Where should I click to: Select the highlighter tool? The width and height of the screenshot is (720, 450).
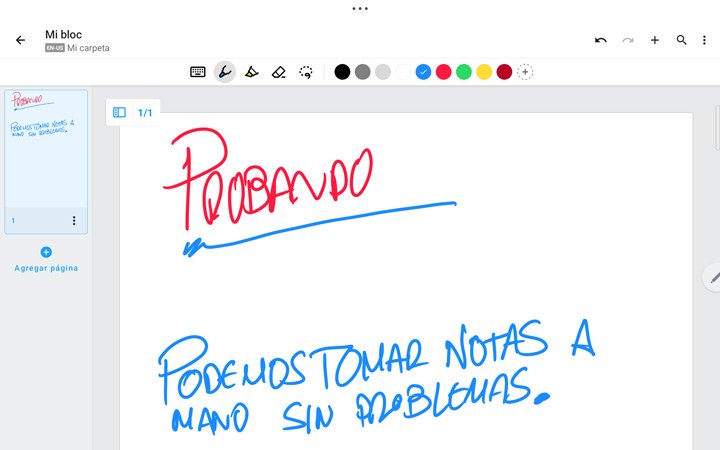tap(251, 72)
